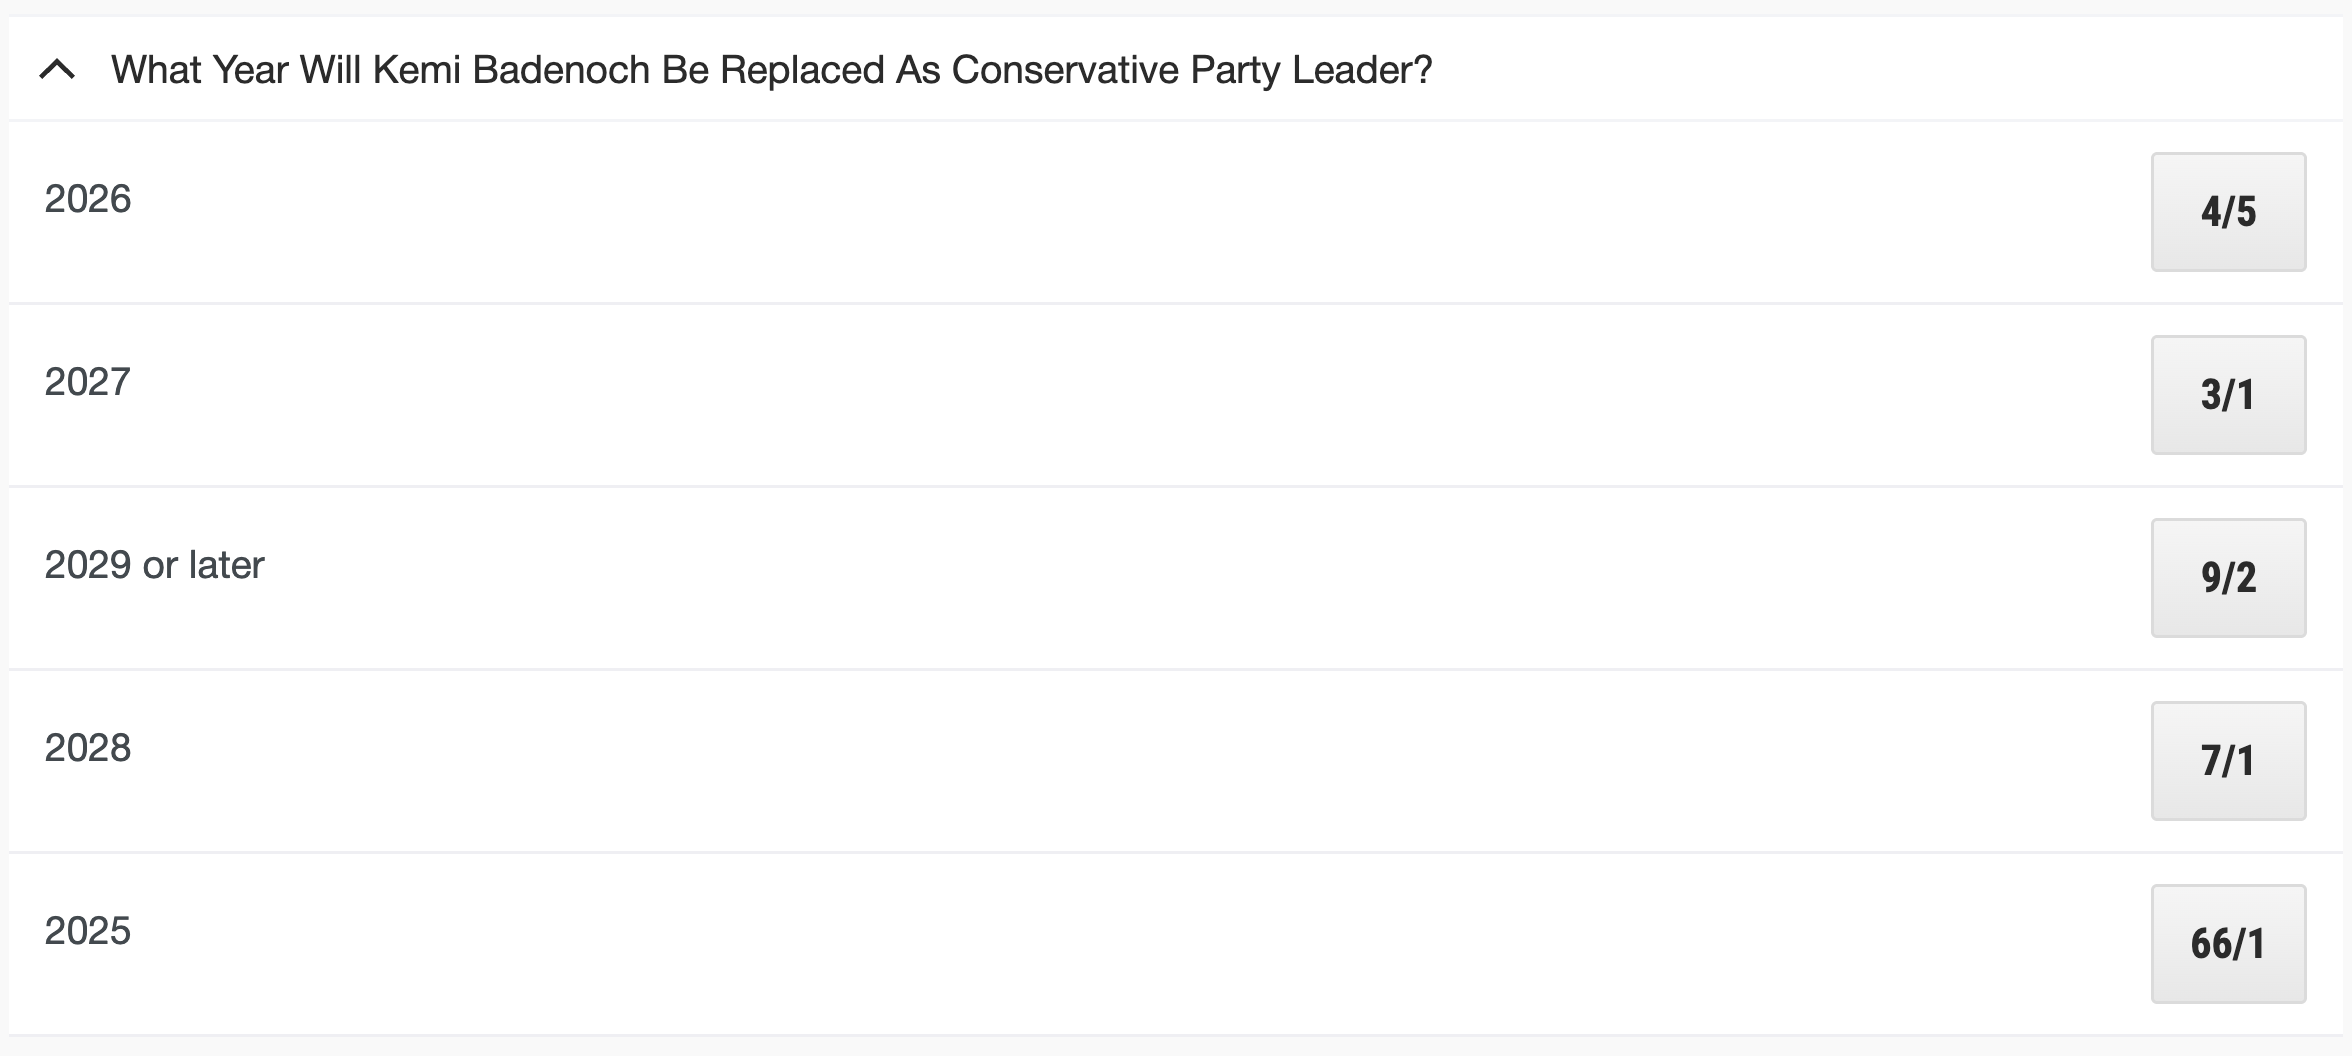Choose the 7/1 odds button
This screenshot has height=1056, width=2352.
point(2228,761)
